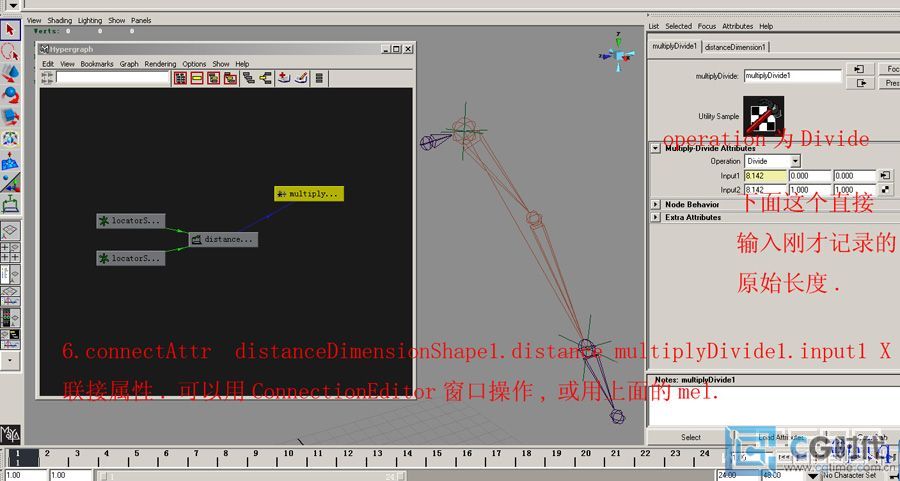
Task: Expand the Node Behavior section
Action: pyautogui.click(x=655, y=204)
